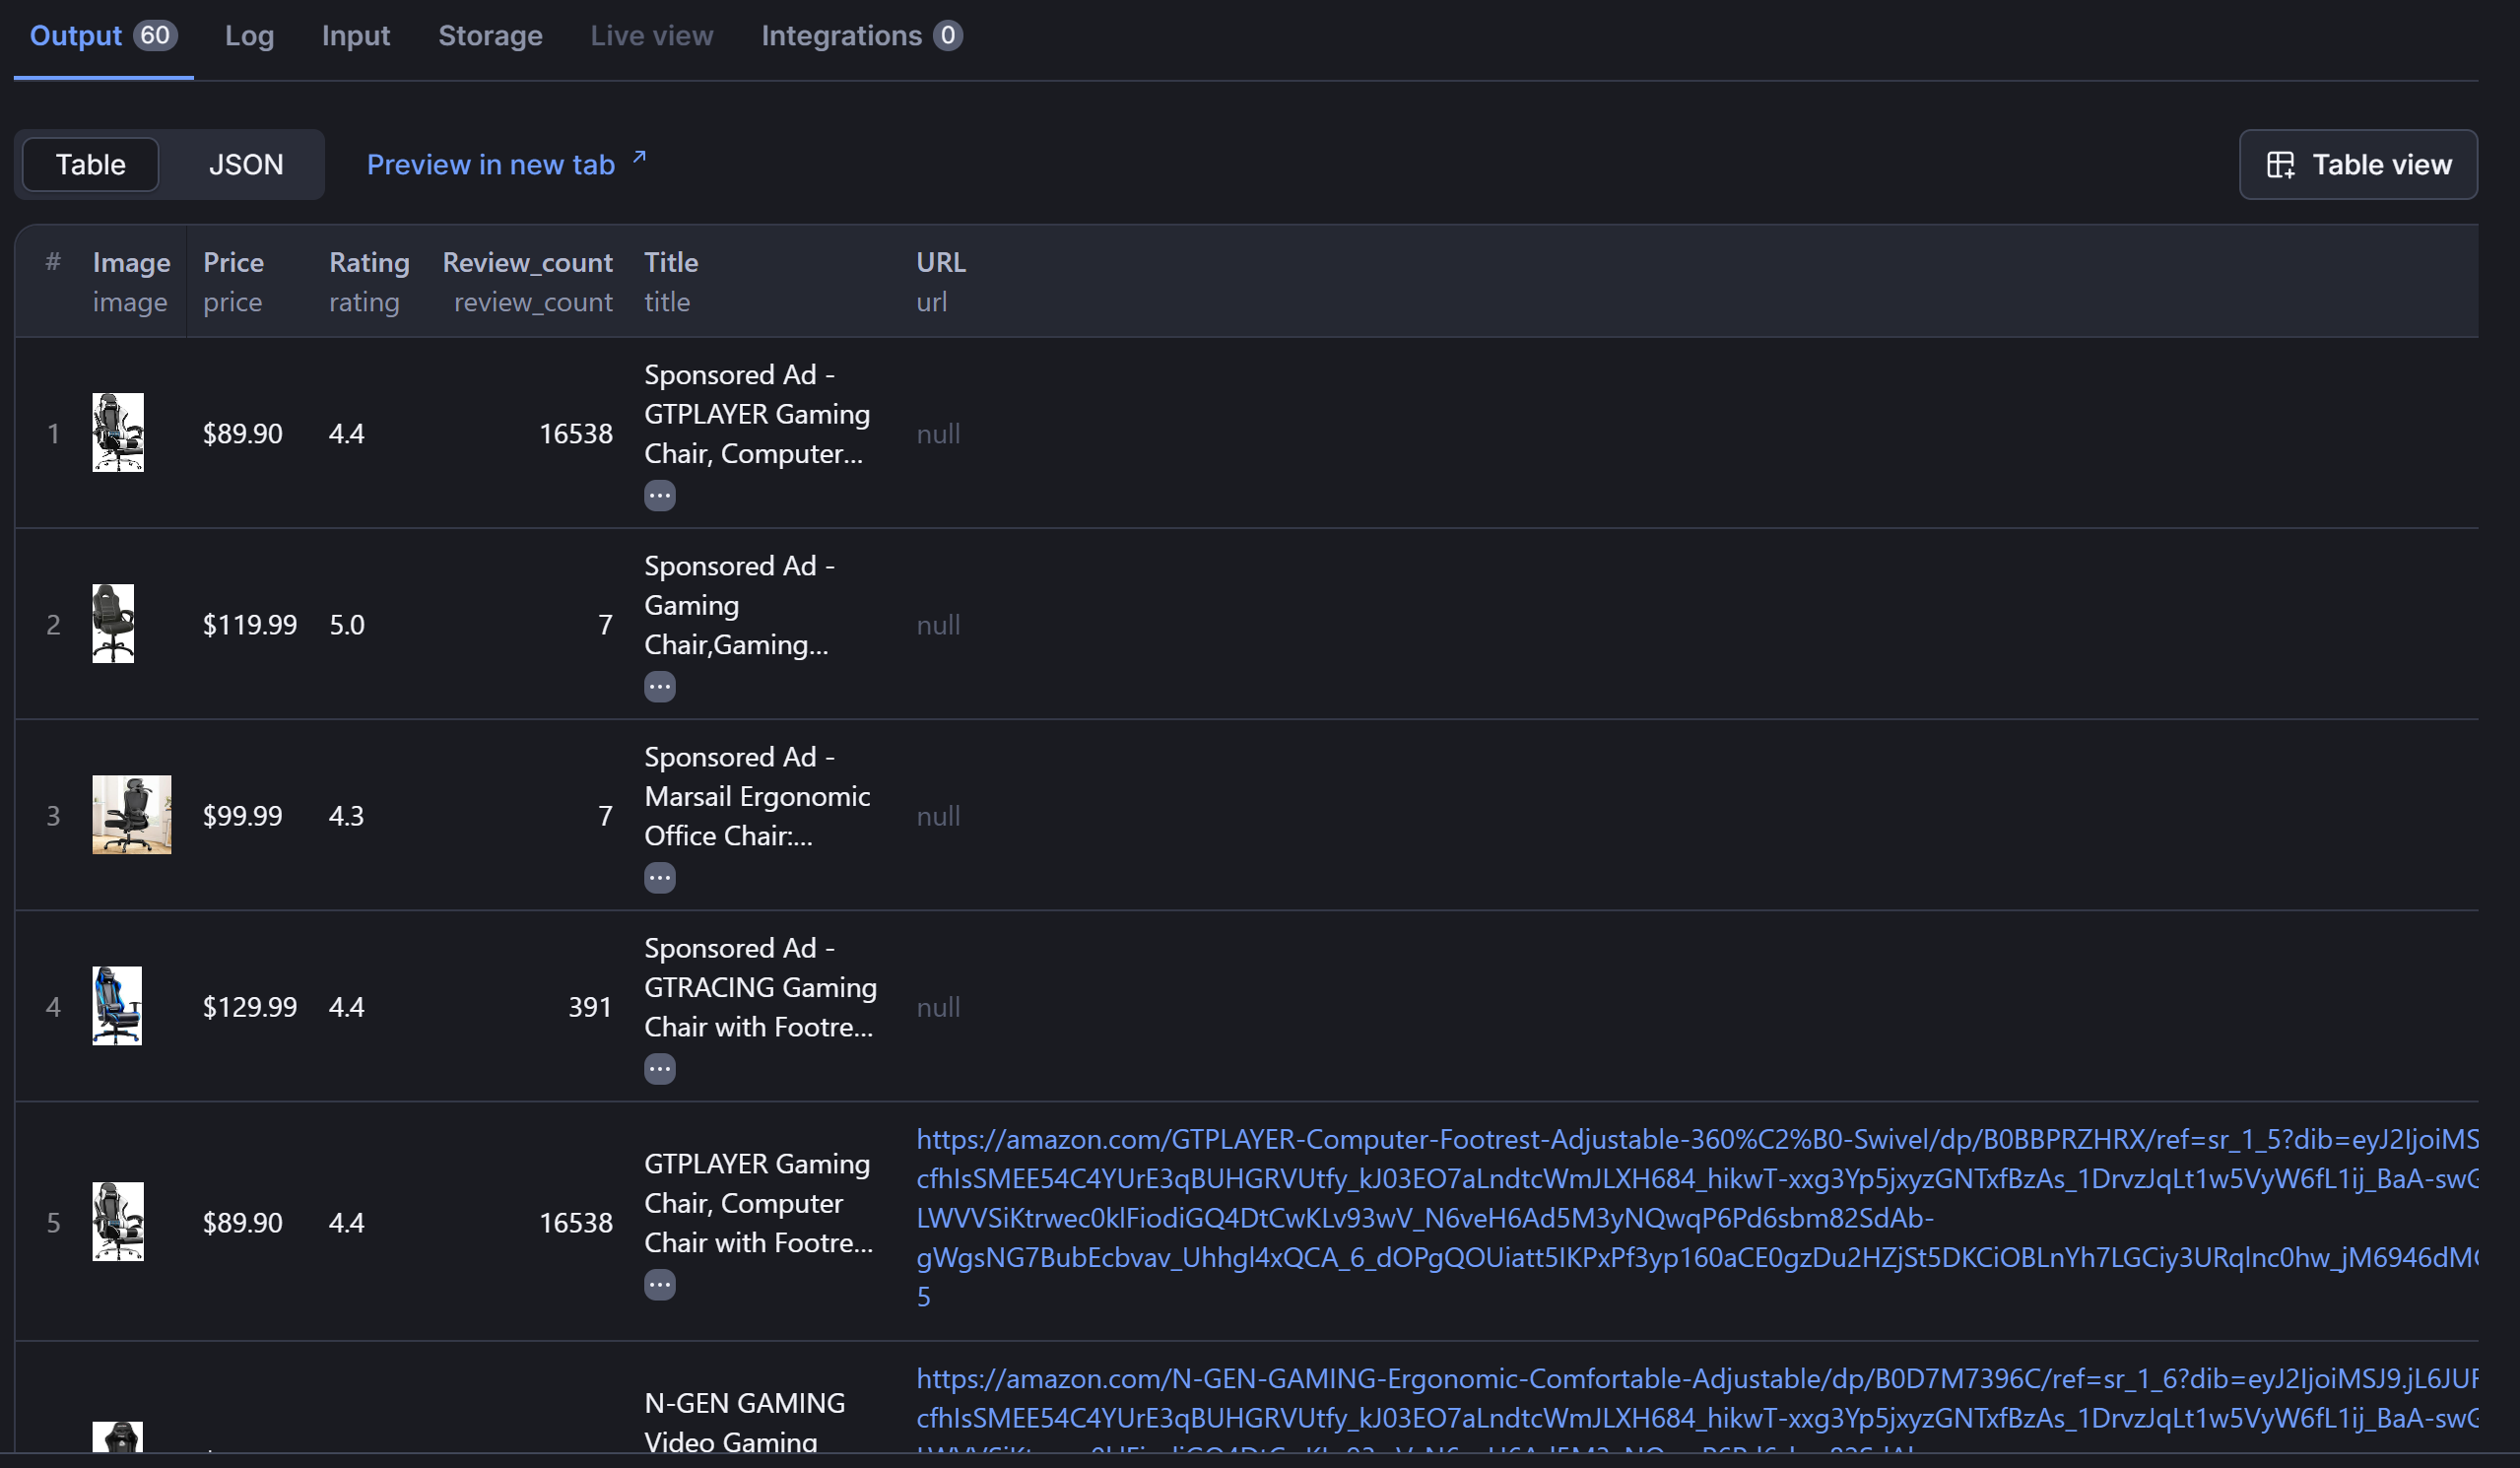Open the Live view tab
The height and width of the screenshot is (1468, 2520).
coord(652,36)
